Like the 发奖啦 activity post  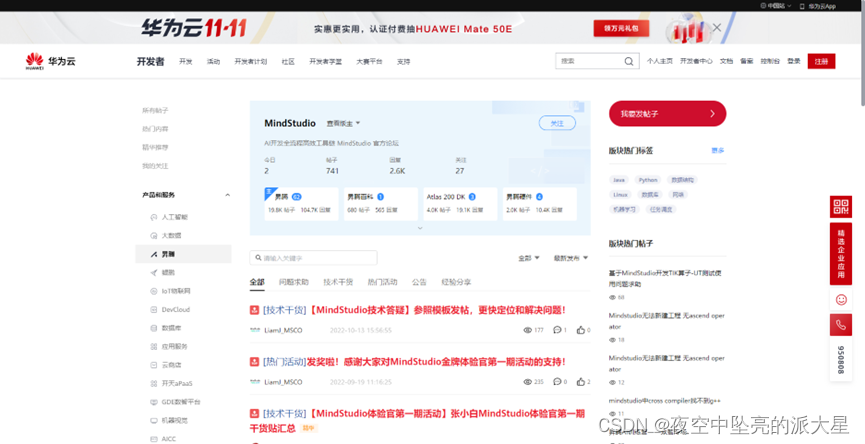[580, 382]
